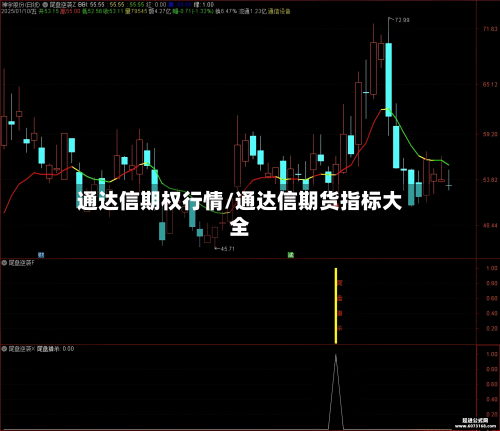500x431 pixels.
Task: Click the 65.12 price axis value
Action: 490,84
